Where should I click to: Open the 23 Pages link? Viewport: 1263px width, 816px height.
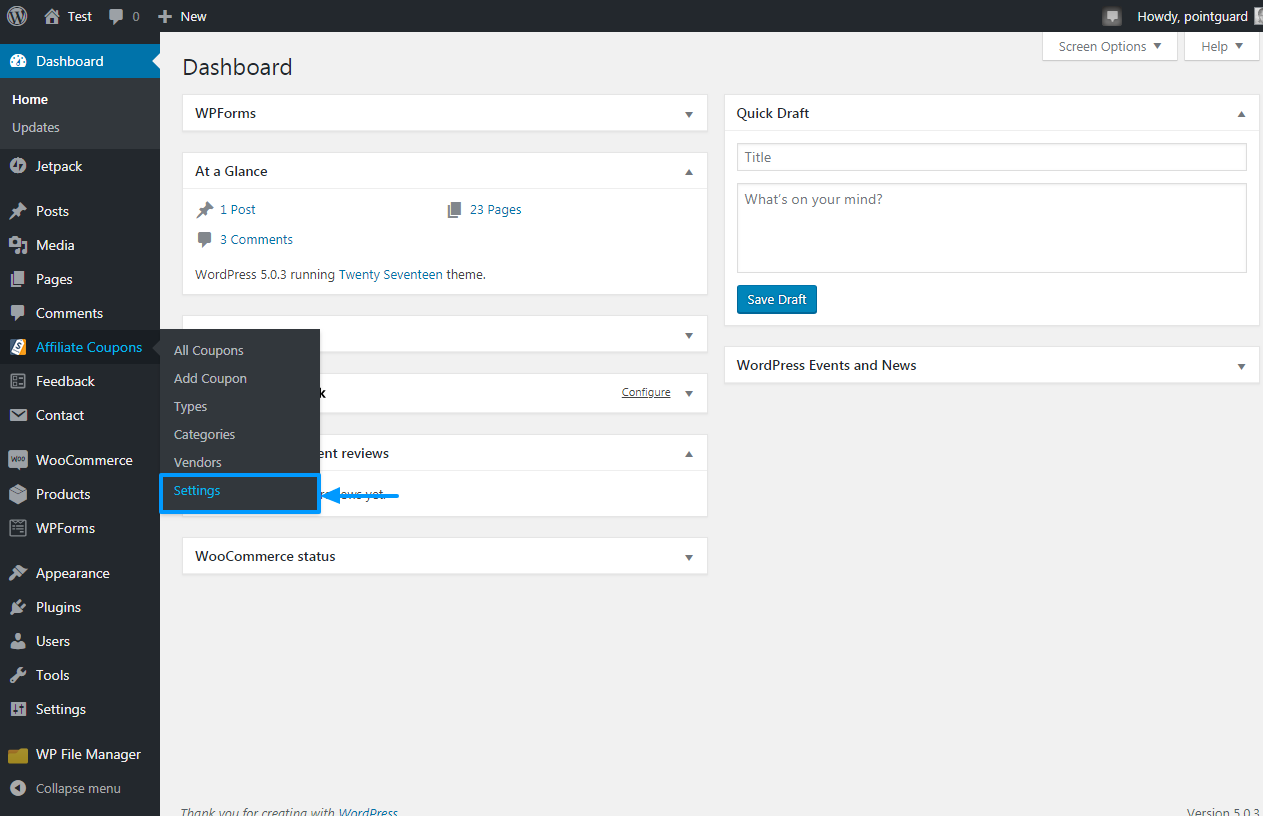click(x=495, y=209)
